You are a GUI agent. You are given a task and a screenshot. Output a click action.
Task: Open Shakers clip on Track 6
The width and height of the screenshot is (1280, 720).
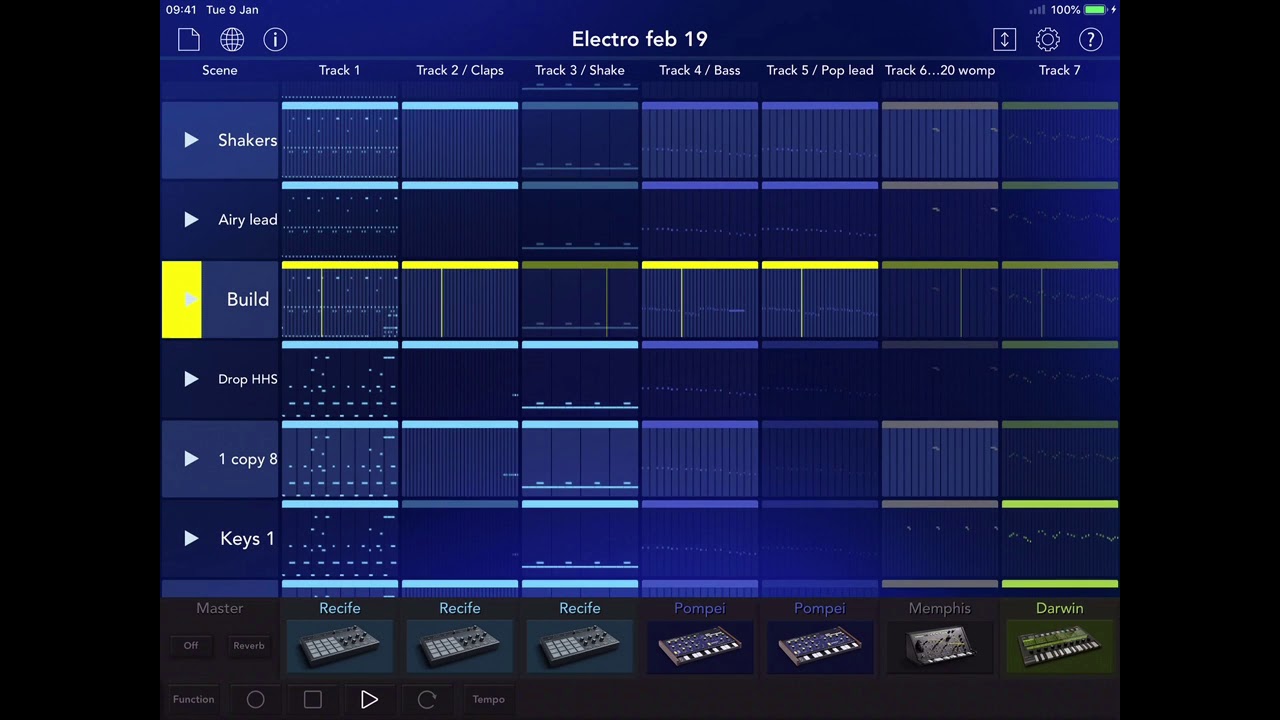(940, 140)
